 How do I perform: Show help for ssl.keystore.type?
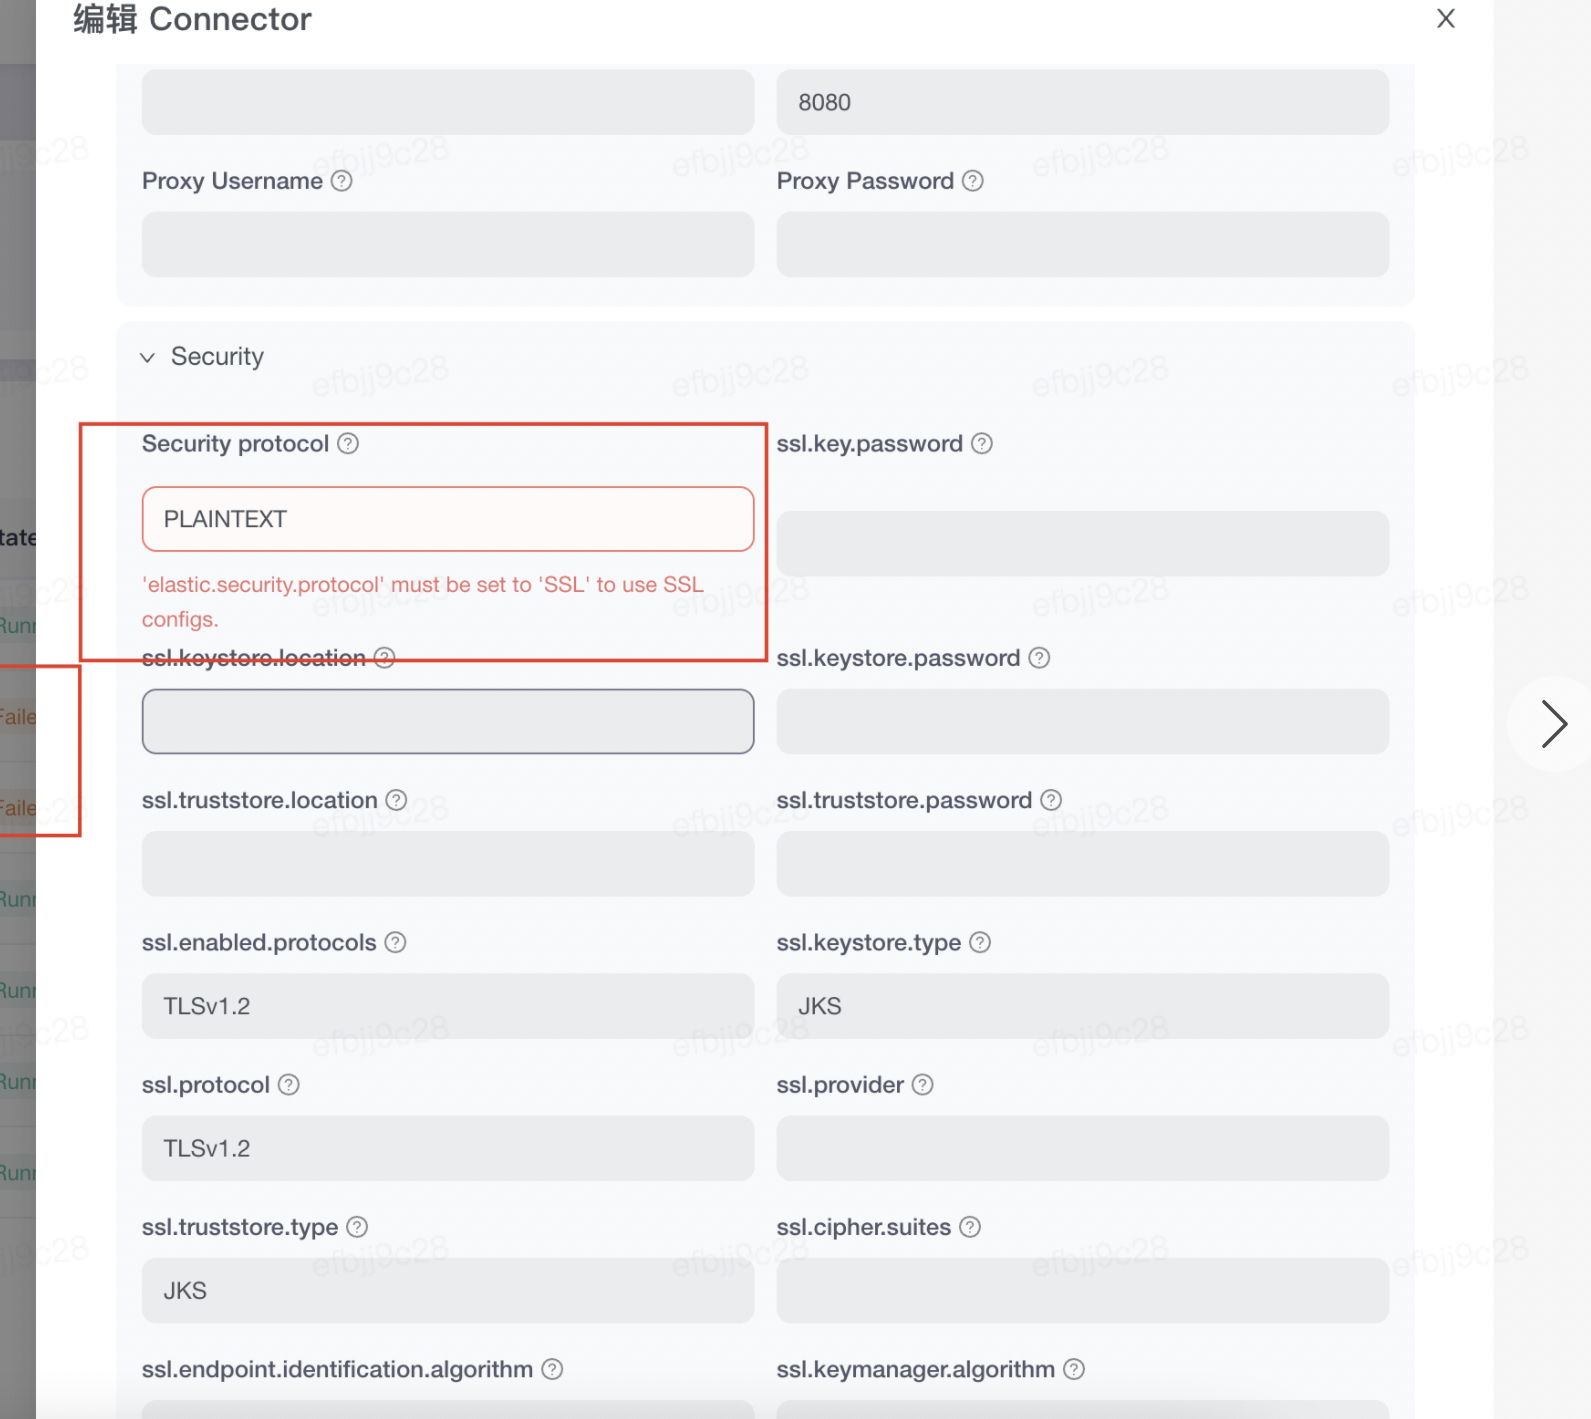(x=980, y=942)
